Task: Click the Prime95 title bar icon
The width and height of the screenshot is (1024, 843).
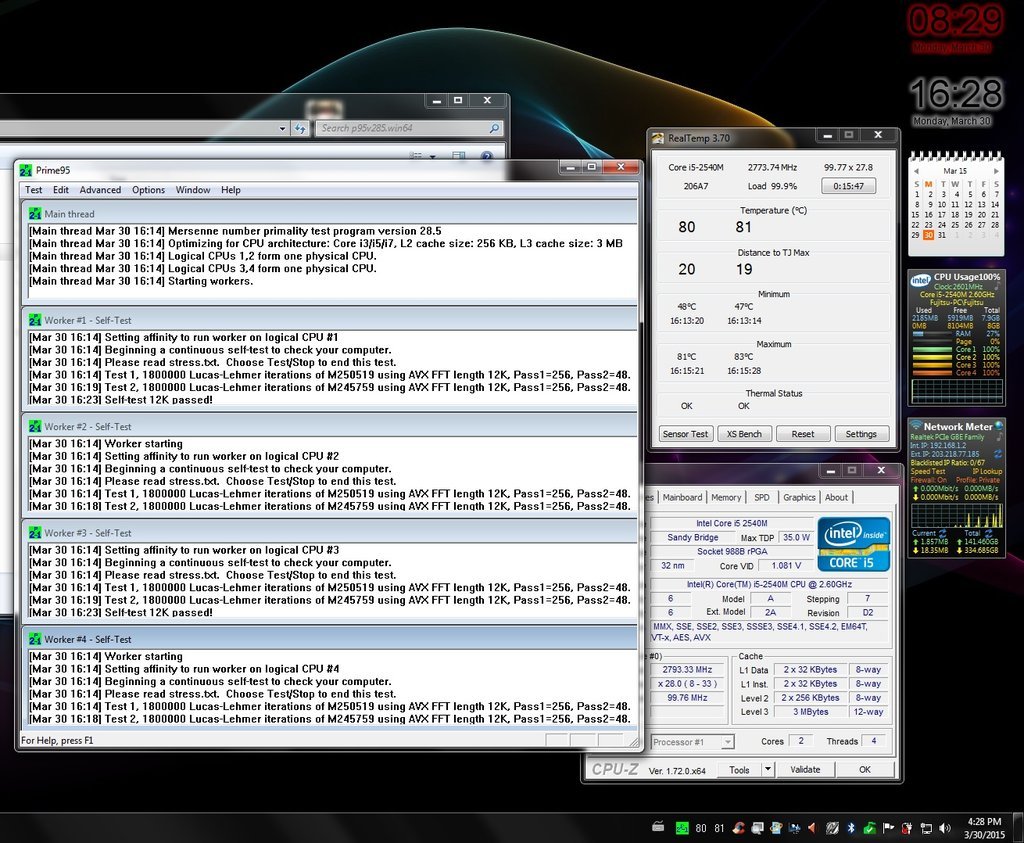Action: pos(25,170)
